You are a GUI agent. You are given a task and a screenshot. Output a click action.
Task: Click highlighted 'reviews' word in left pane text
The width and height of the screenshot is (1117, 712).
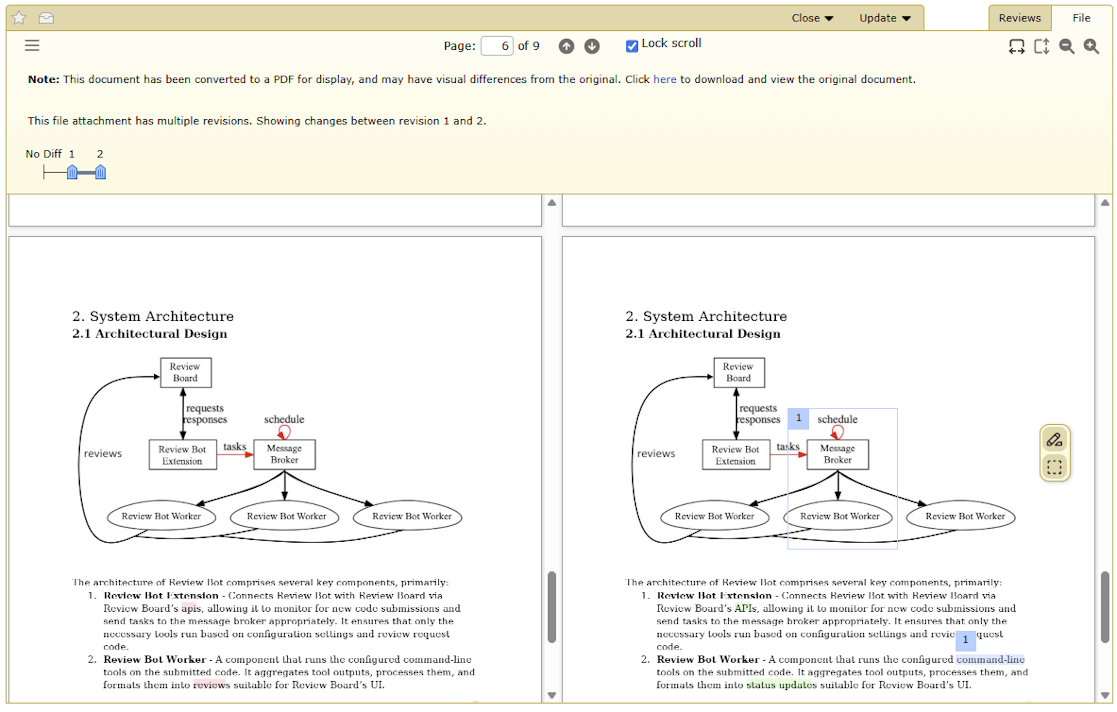click(212, 685)
